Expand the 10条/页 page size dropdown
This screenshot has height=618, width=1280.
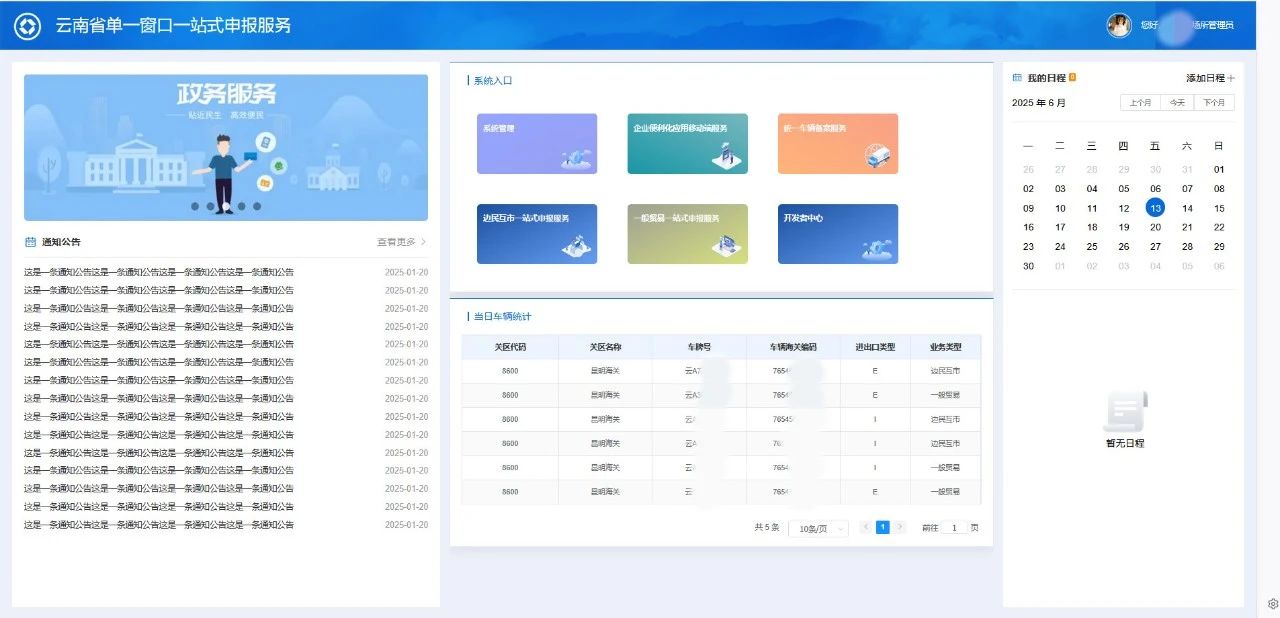[x=817, y=528]
